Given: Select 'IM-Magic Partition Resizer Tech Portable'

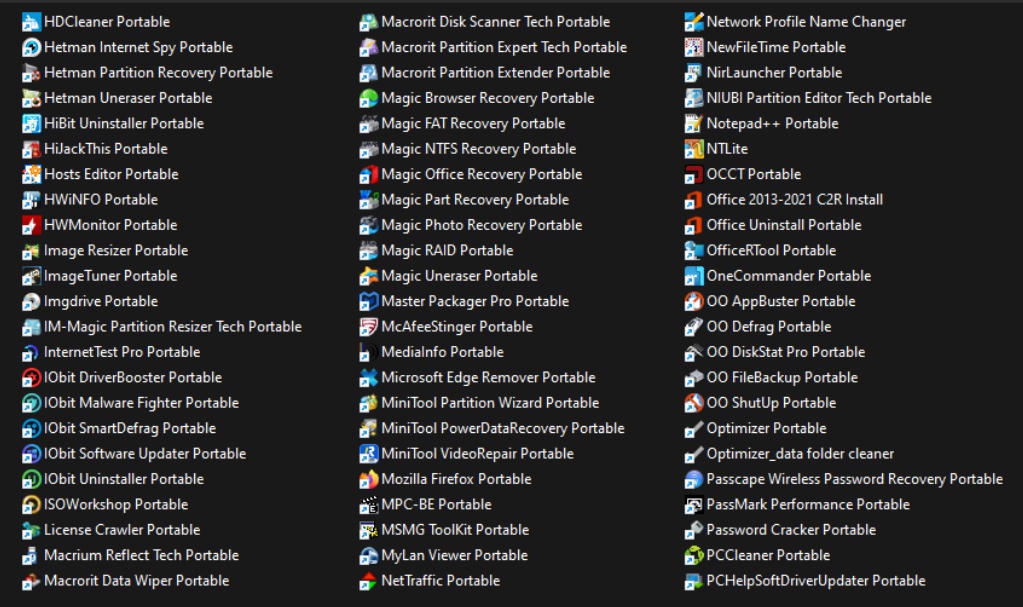Looking at the screenshot, I should click(172, 326).
